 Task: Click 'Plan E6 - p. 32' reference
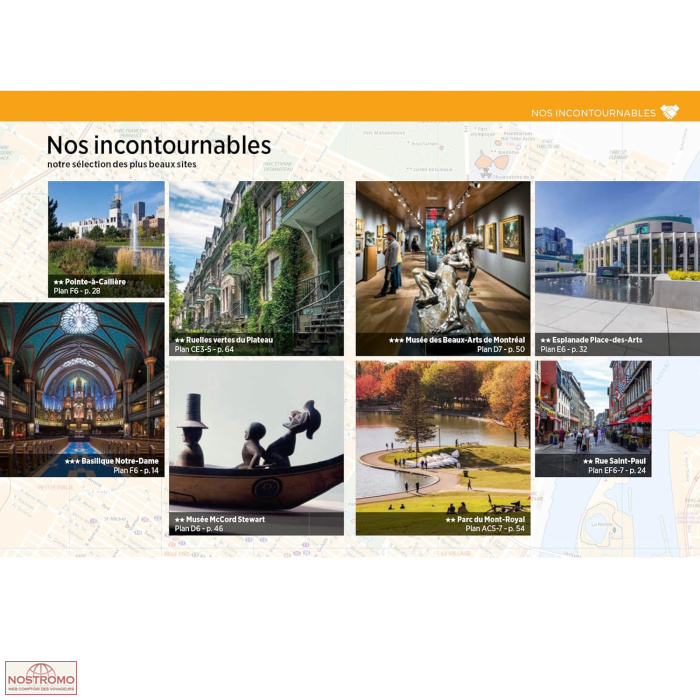point(564,350)
